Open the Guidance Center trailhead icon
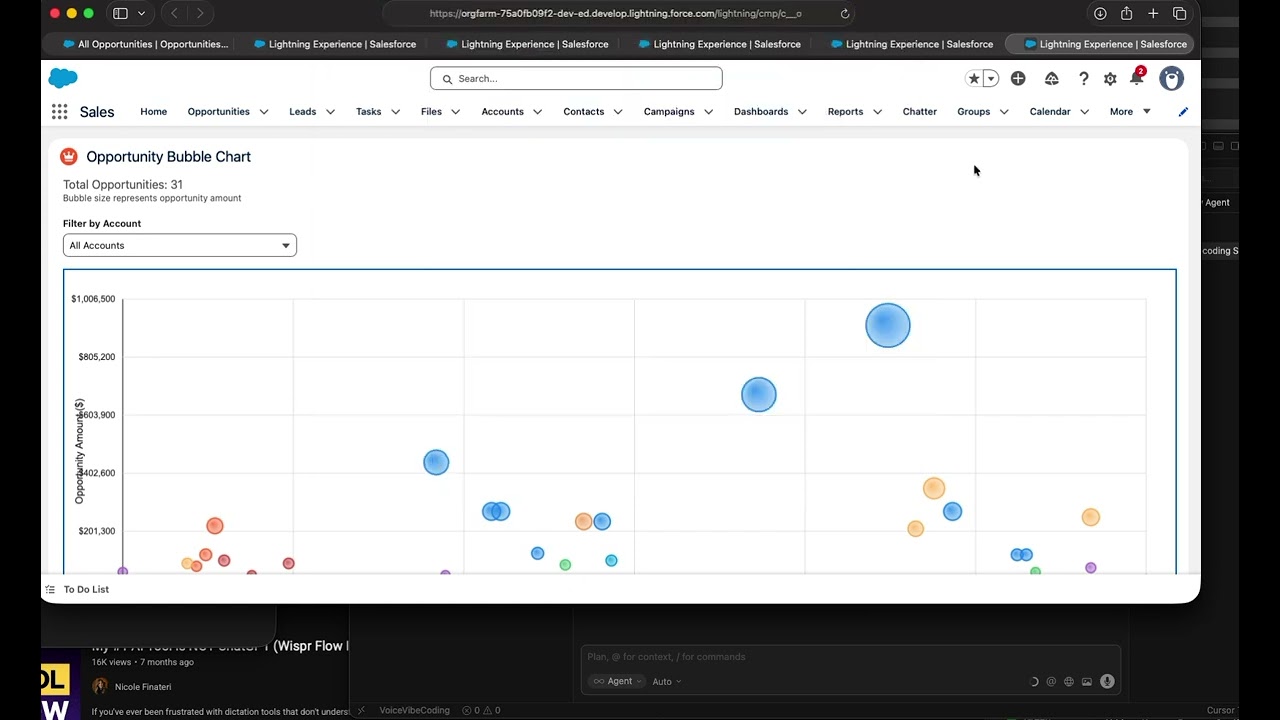Screen dimensions: 1280x720 tap(1051, 78)
